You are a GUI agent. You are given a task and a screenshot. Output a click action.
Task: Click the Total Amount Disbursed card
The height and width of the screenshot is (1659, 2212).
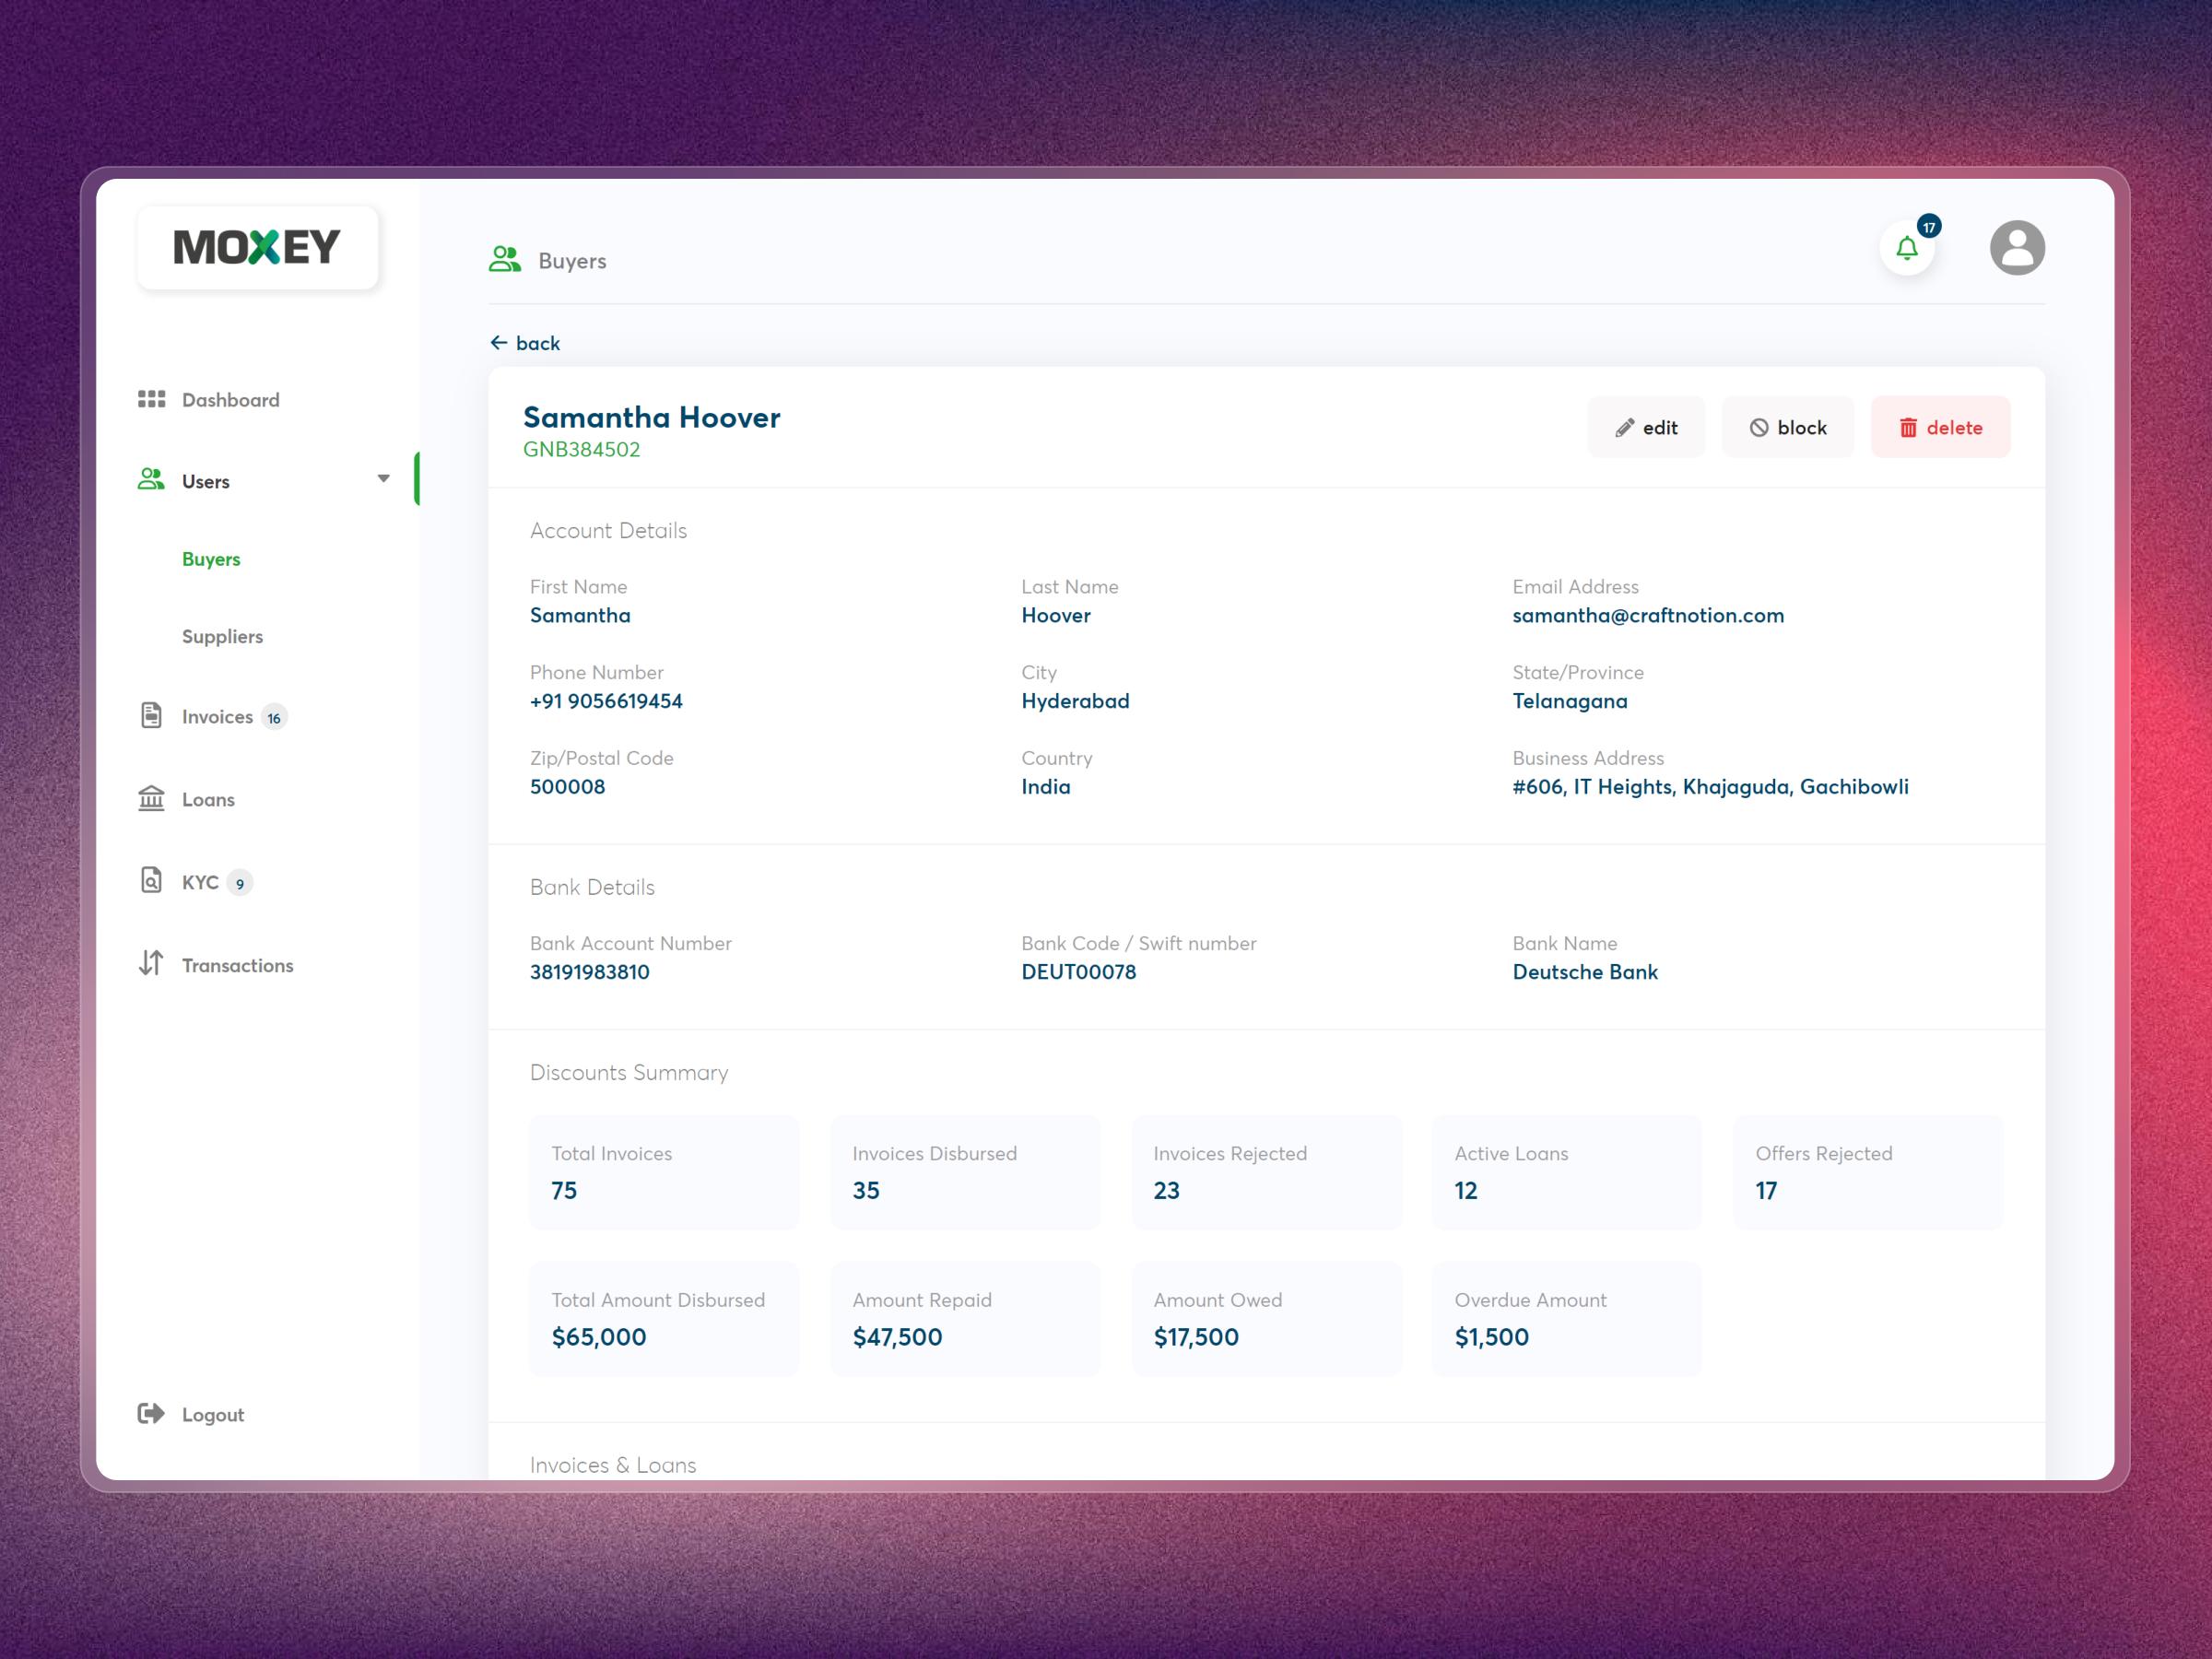pyautogui.click(x=664, y=1319)
